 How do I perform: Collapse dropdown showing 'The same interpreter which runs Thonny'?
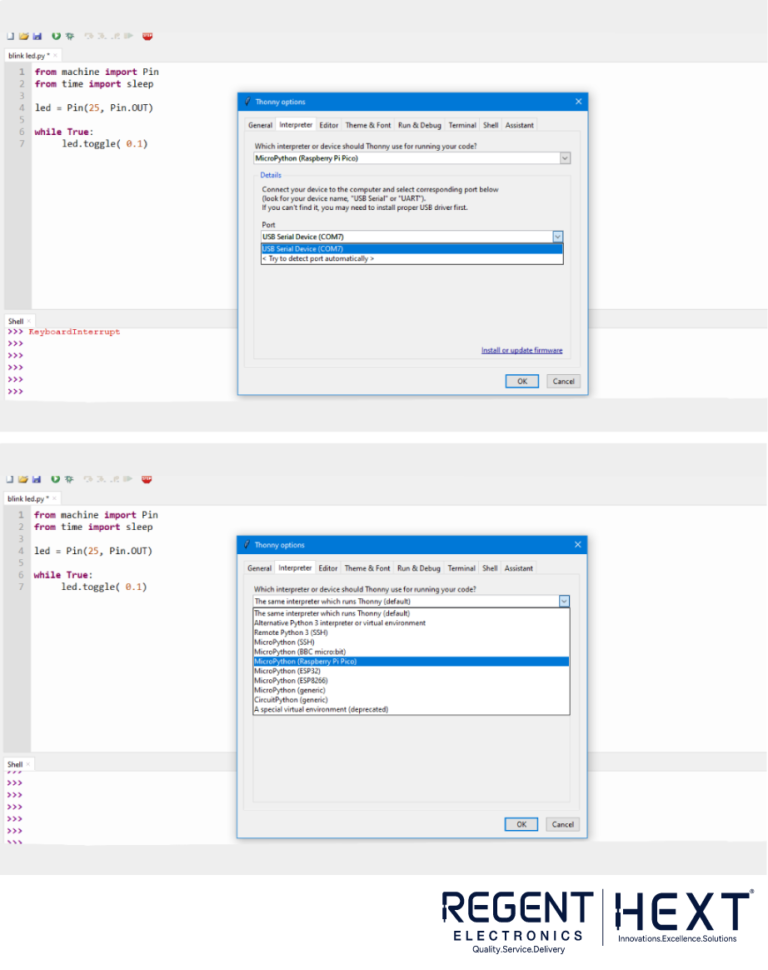coord(564,602)
